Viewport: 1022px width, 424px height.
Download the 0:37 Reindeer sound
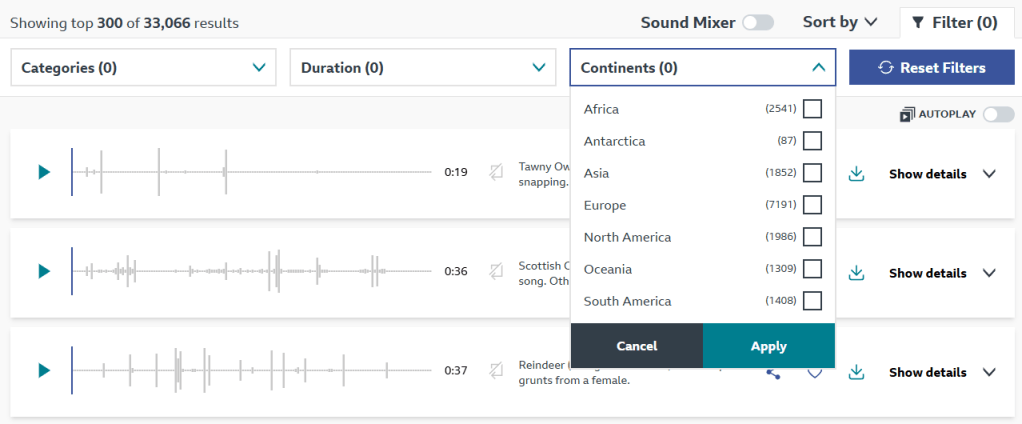tap(856, 372)
